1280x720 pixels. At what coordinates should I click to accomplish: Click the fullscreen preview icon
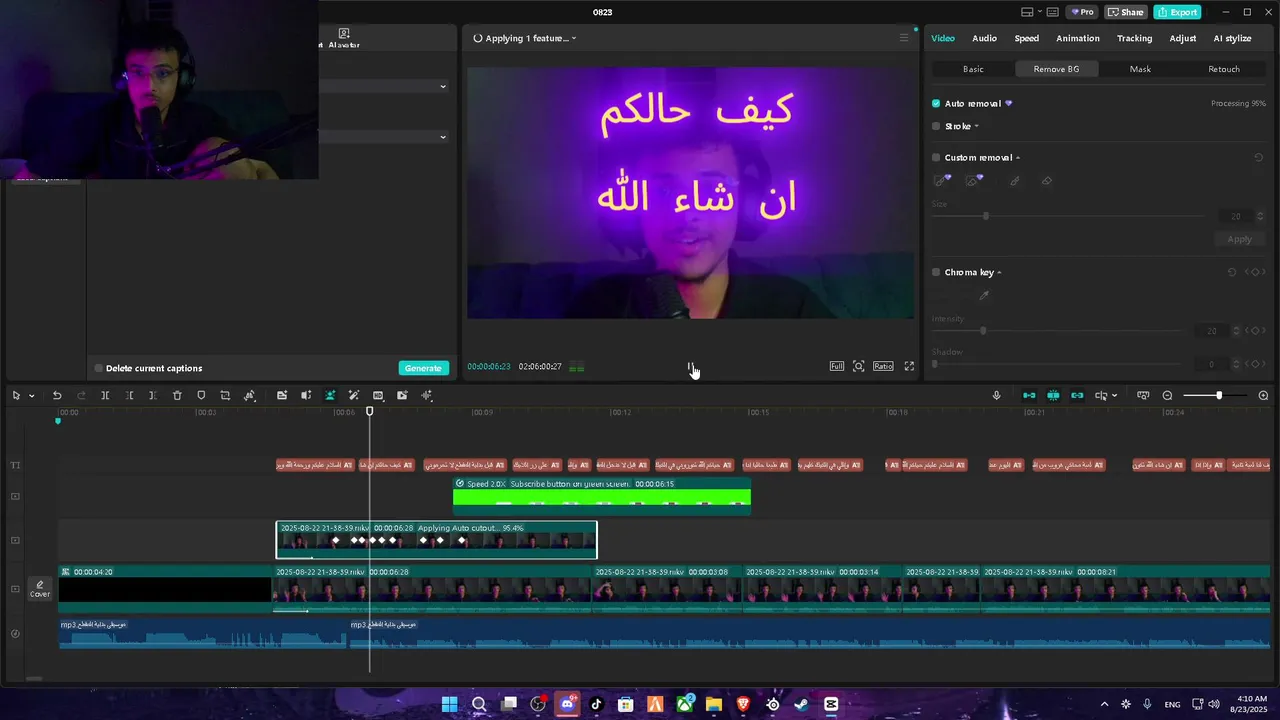click(909, 367)
